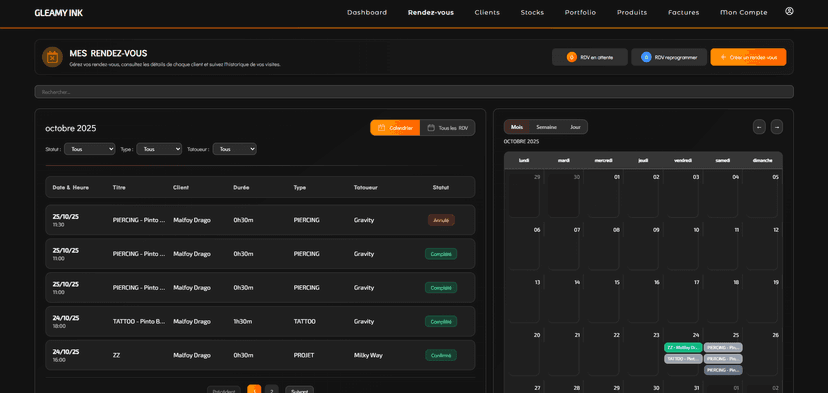Switch to Tous les RDV view
The image size is (828, 393).
click(447, 128)
